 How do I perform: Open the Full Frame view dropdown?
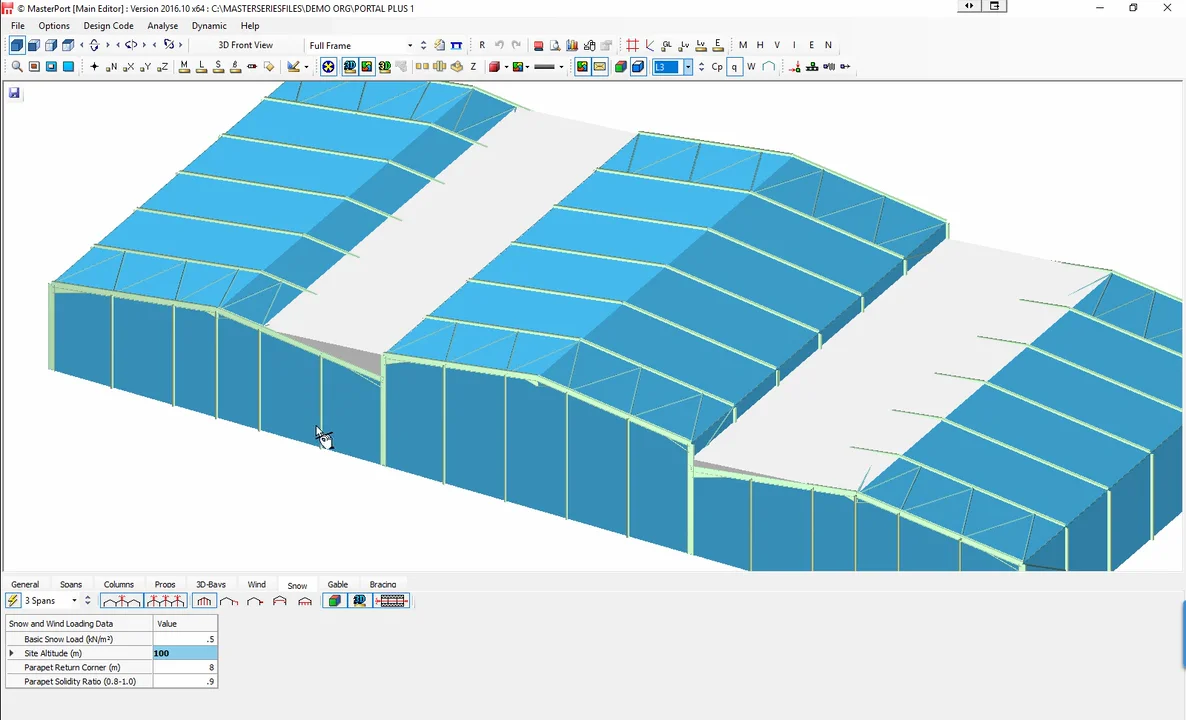[x=409, y=45]
